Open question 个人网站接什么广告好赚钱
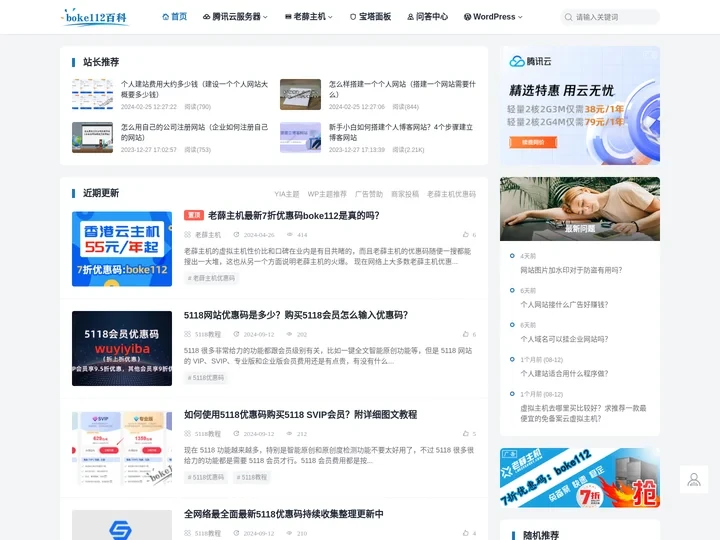Viewport: 720px width, 540px height. [564, 304]
